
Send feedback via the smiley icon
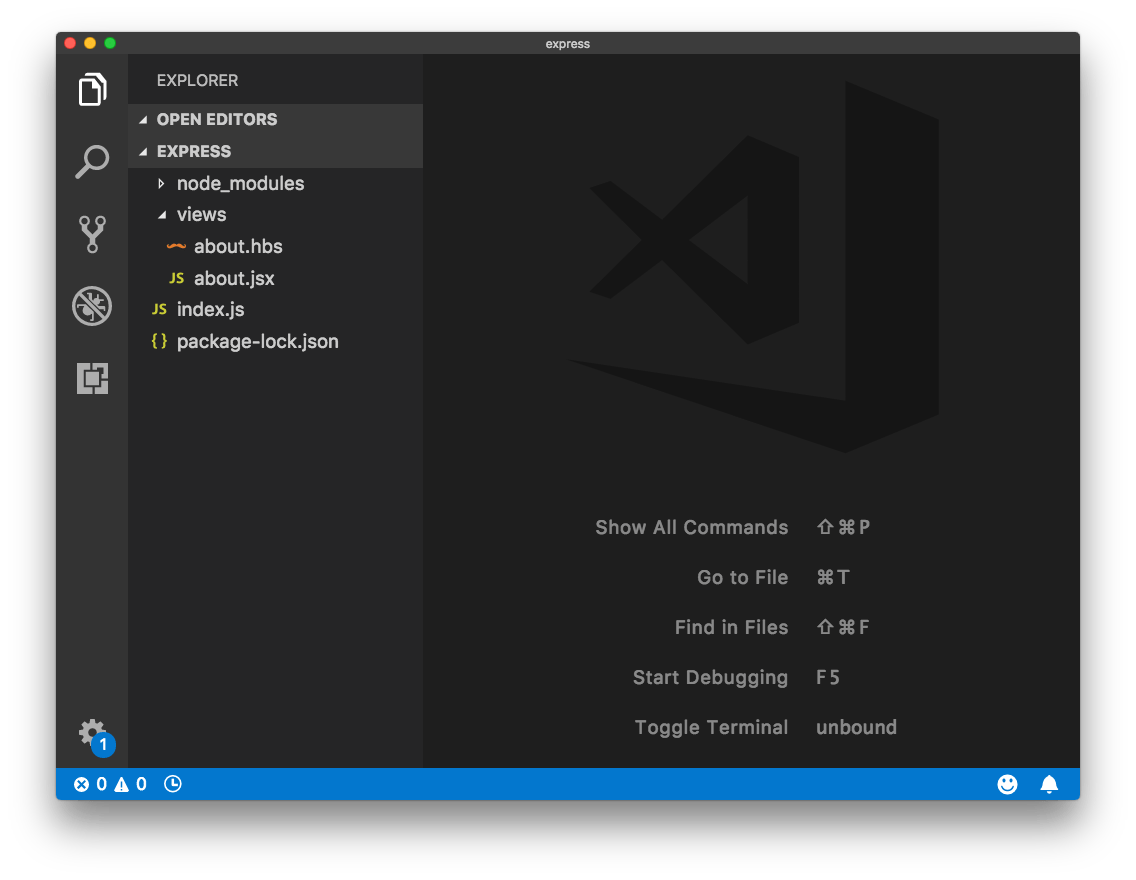pyautogui.click(x=1007, y=784)
